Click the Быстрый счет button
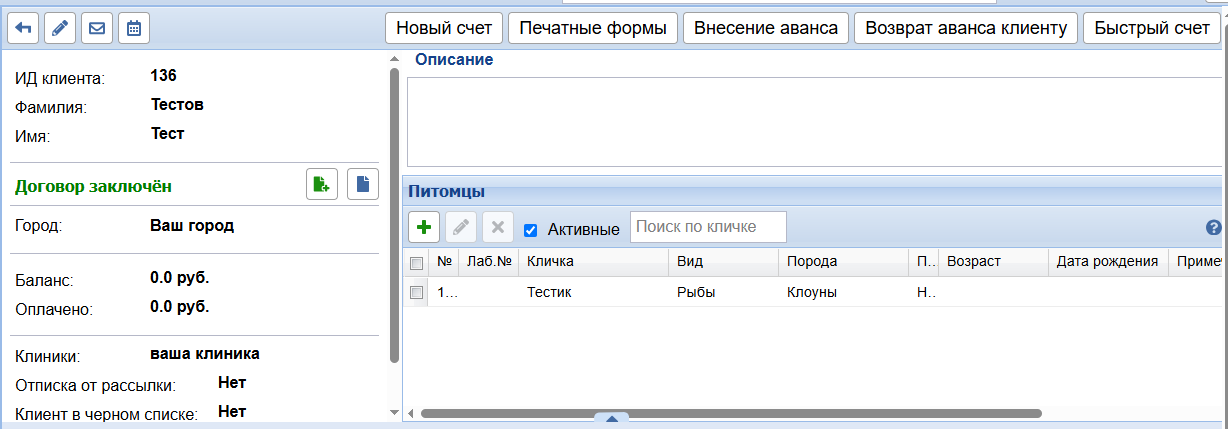This screenshot has width=1228, height=429. (1151, 28)
